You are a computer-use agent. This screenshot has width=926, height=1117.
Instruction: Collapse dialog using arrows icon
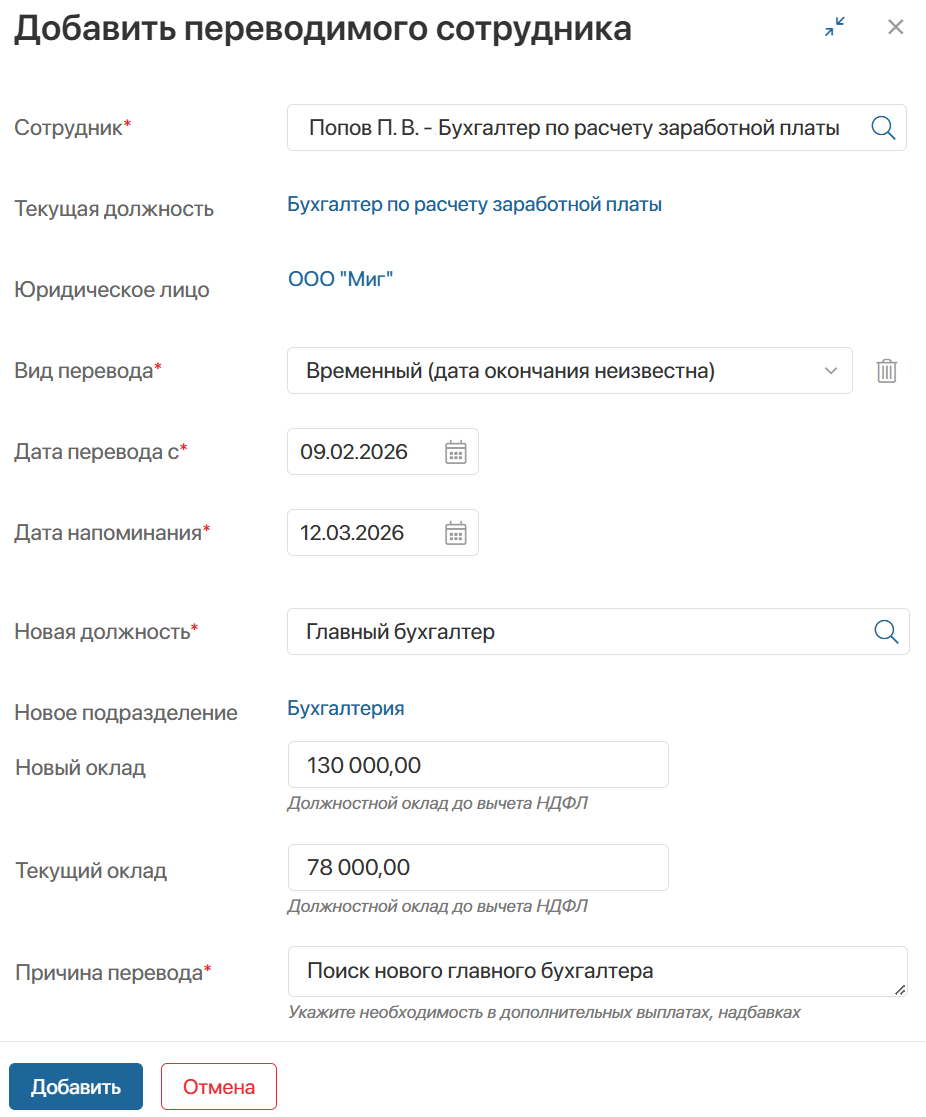pyautogui.click(x=833, y=28)
